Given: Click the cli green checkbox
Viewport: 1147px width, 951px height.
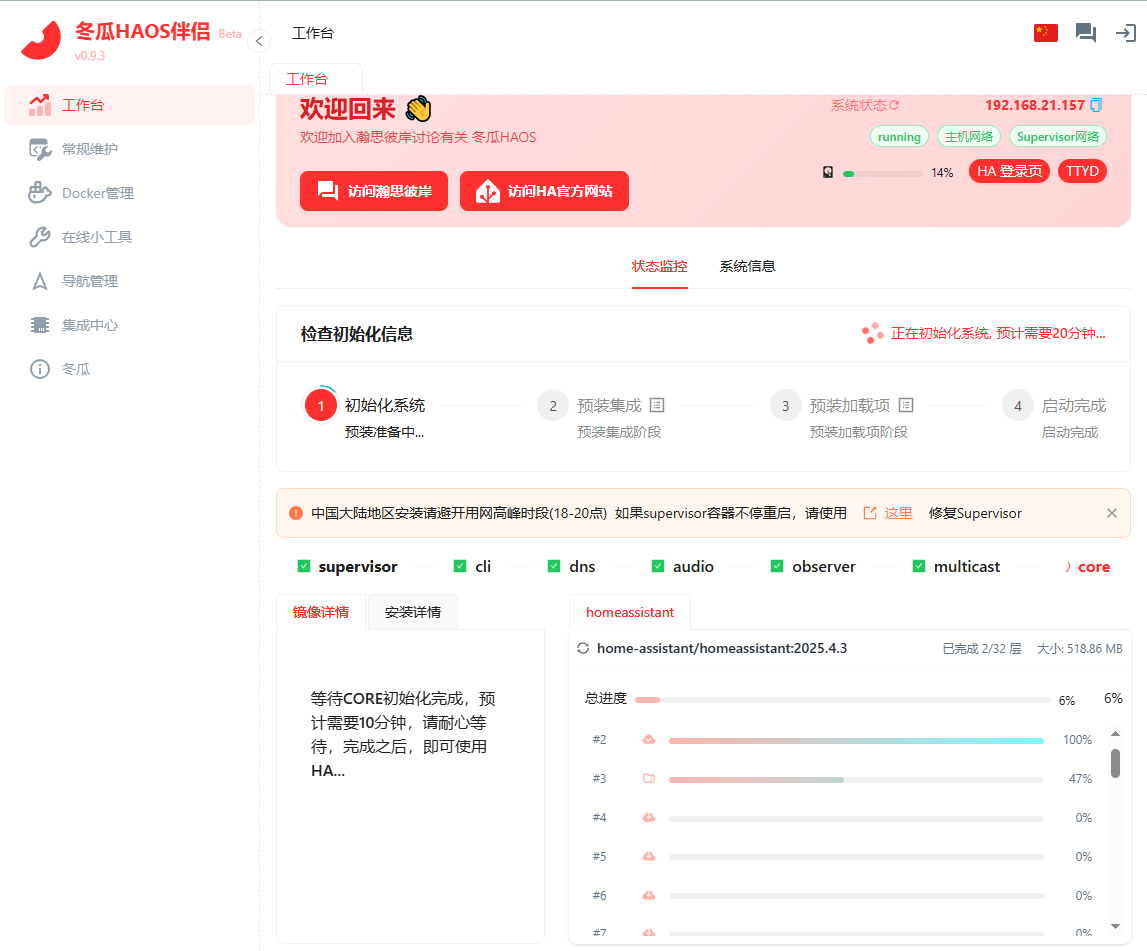Looking at the screenshot, I should tap(459, 566).
